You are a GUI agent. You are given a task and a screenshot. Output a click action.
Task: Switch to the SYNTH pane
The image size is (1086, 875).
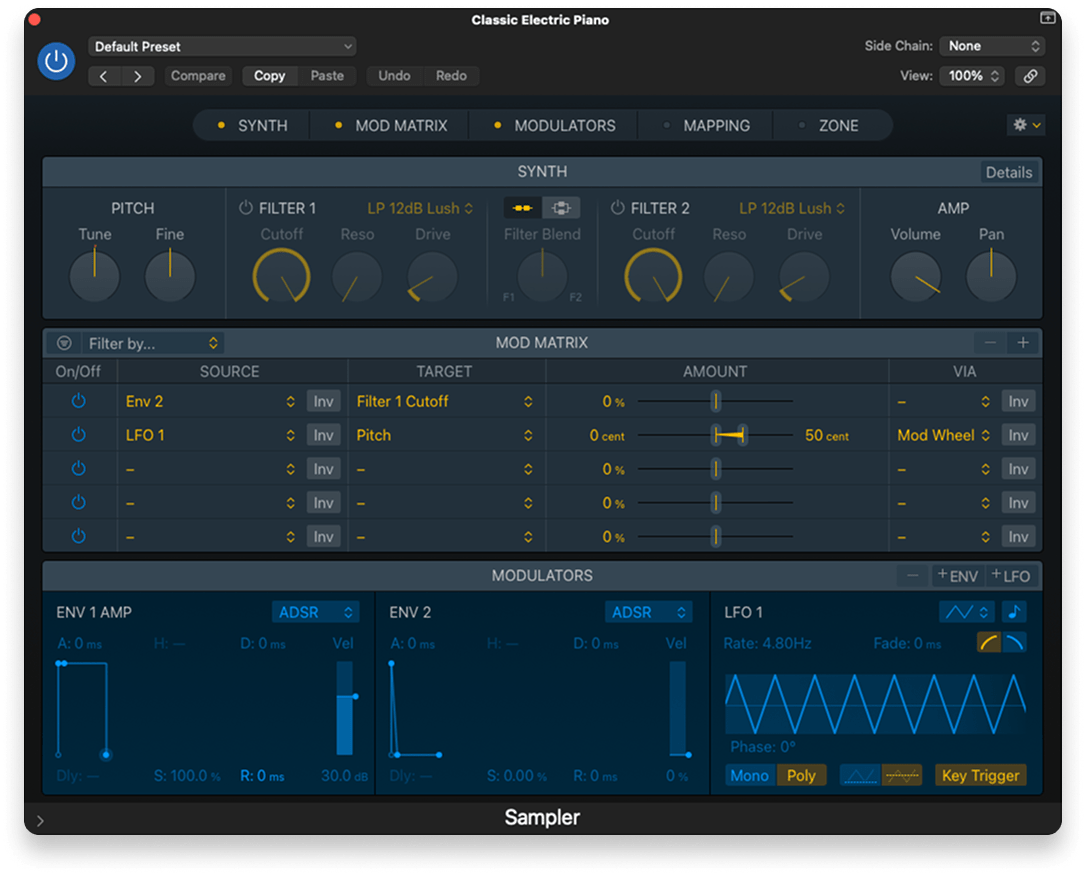pyautogui.click(x=253, y=125)
